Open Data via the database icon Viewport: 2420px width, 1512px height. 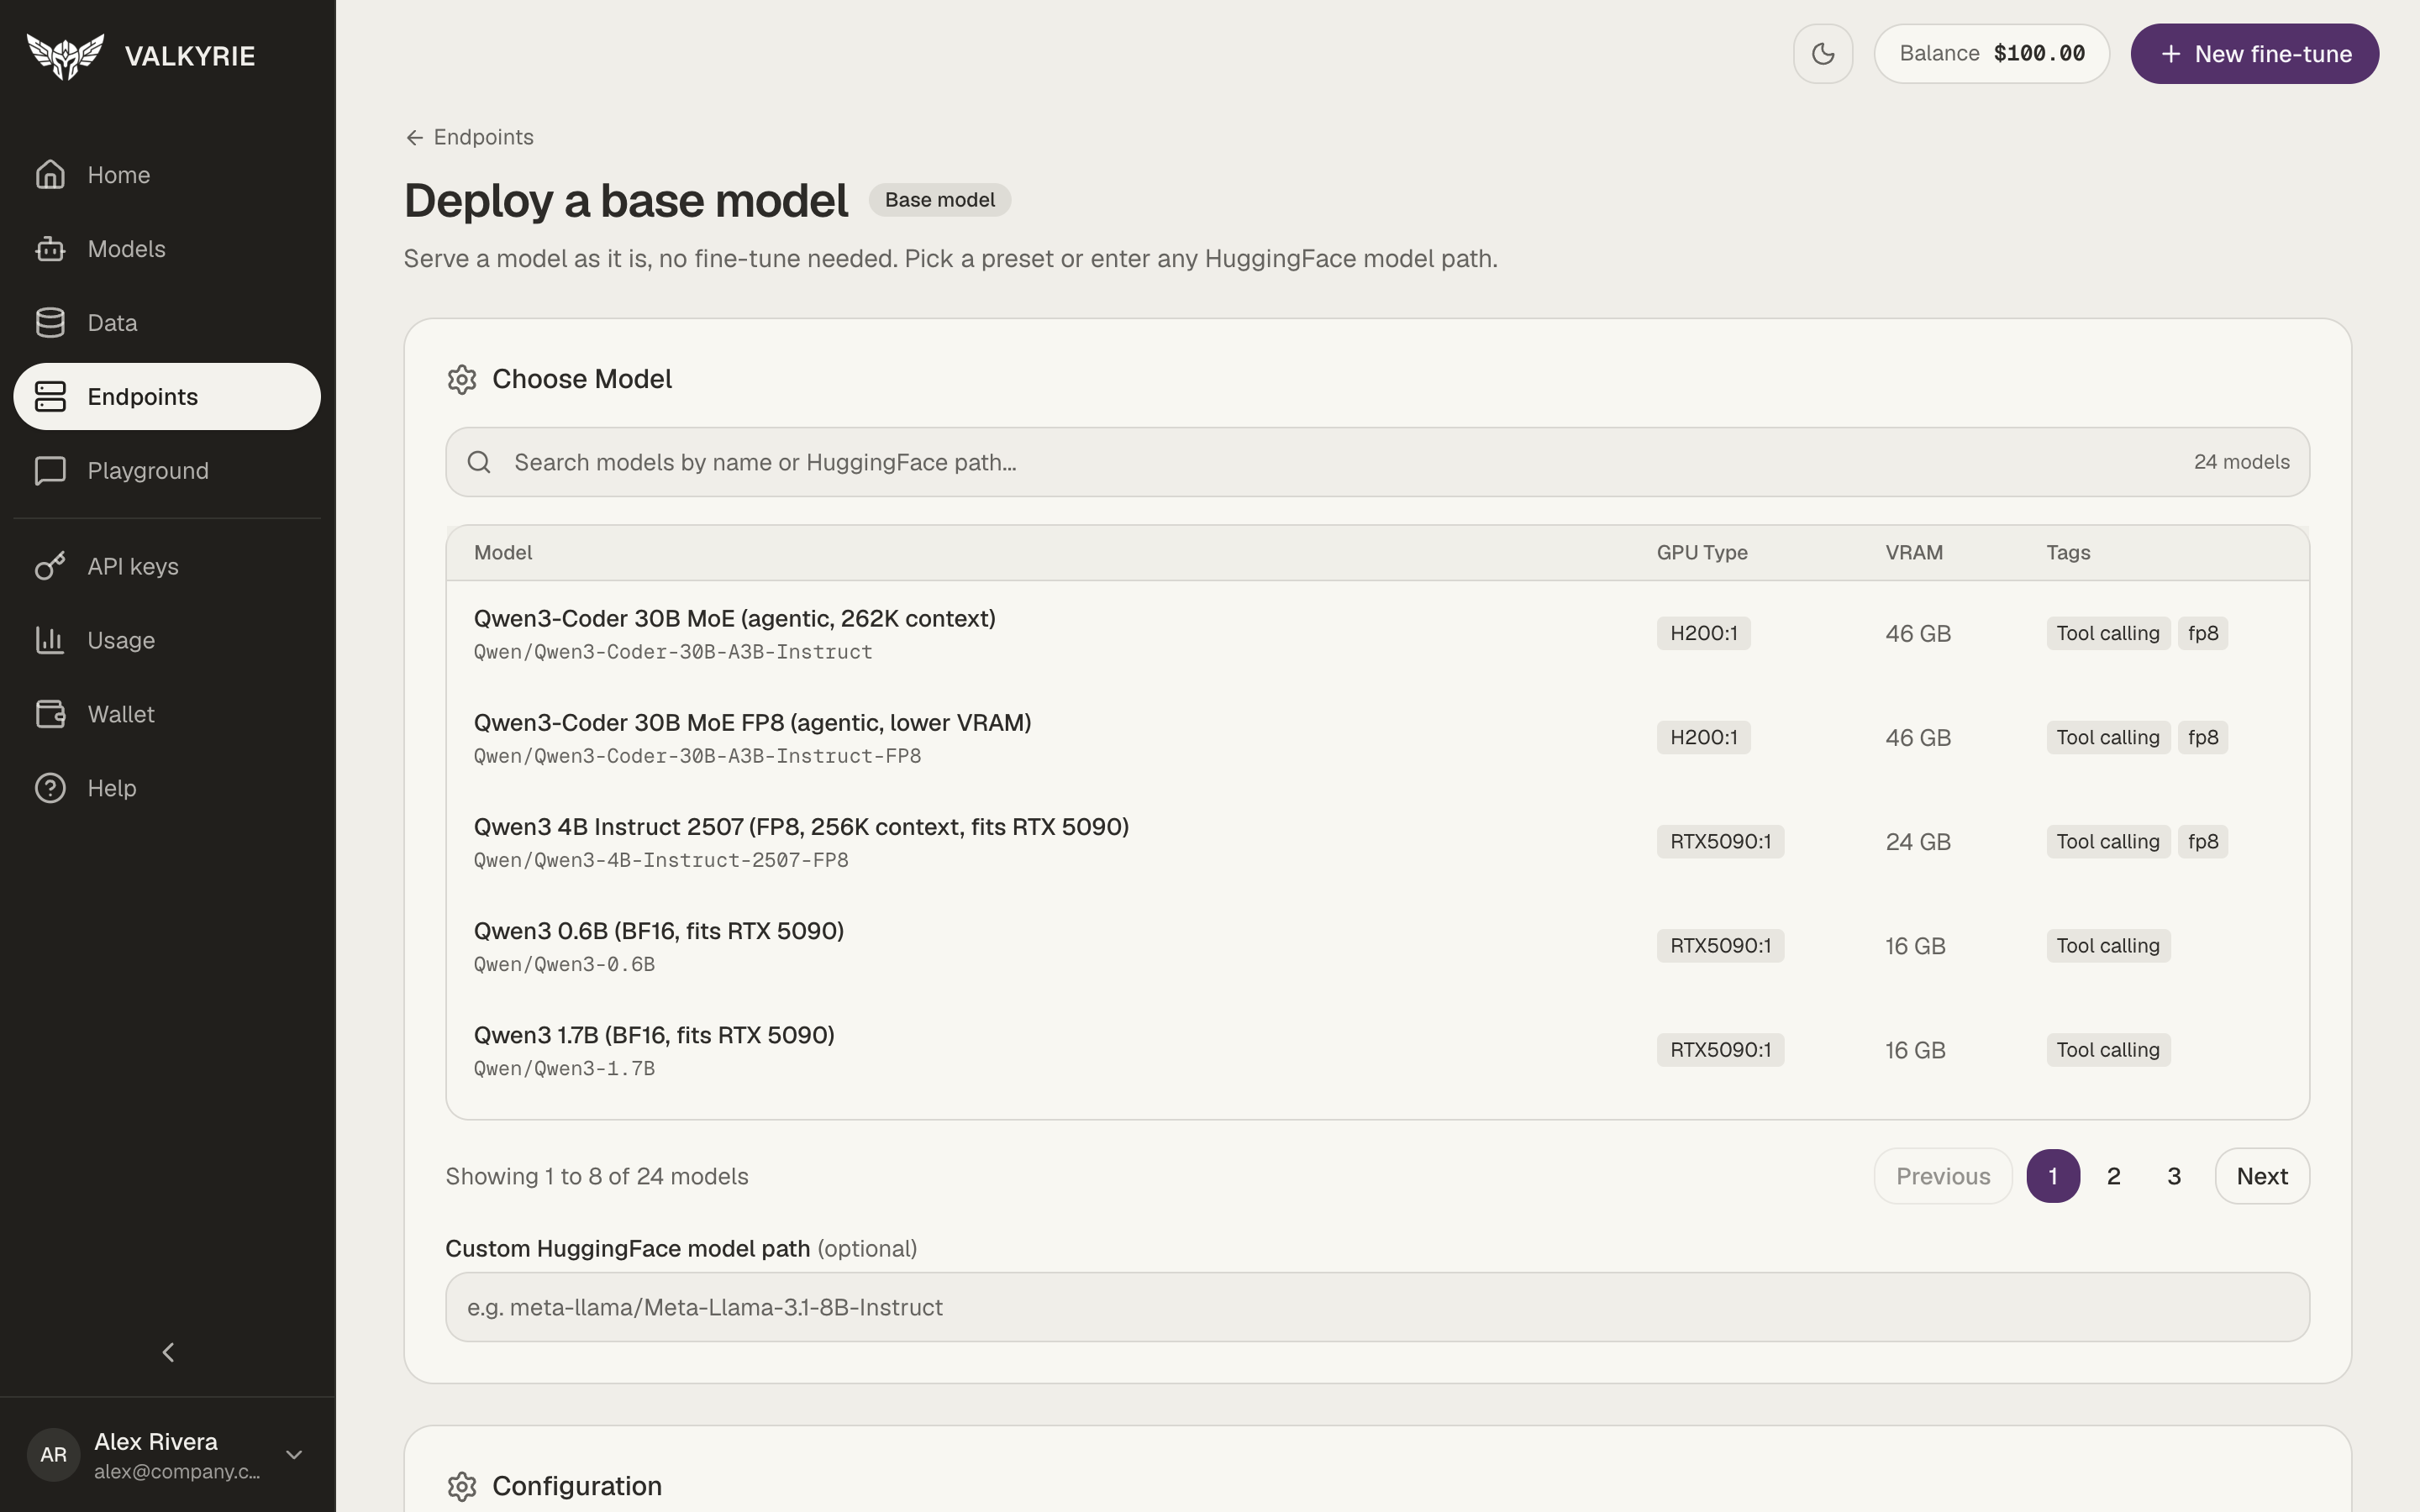50,323
